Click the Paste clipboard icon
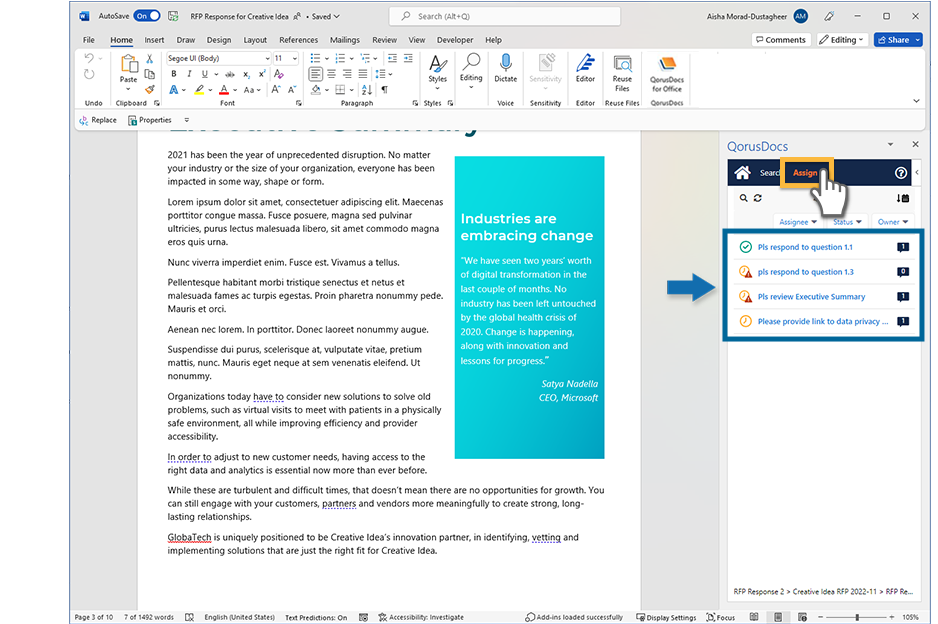938x624 pixels. 129,65
